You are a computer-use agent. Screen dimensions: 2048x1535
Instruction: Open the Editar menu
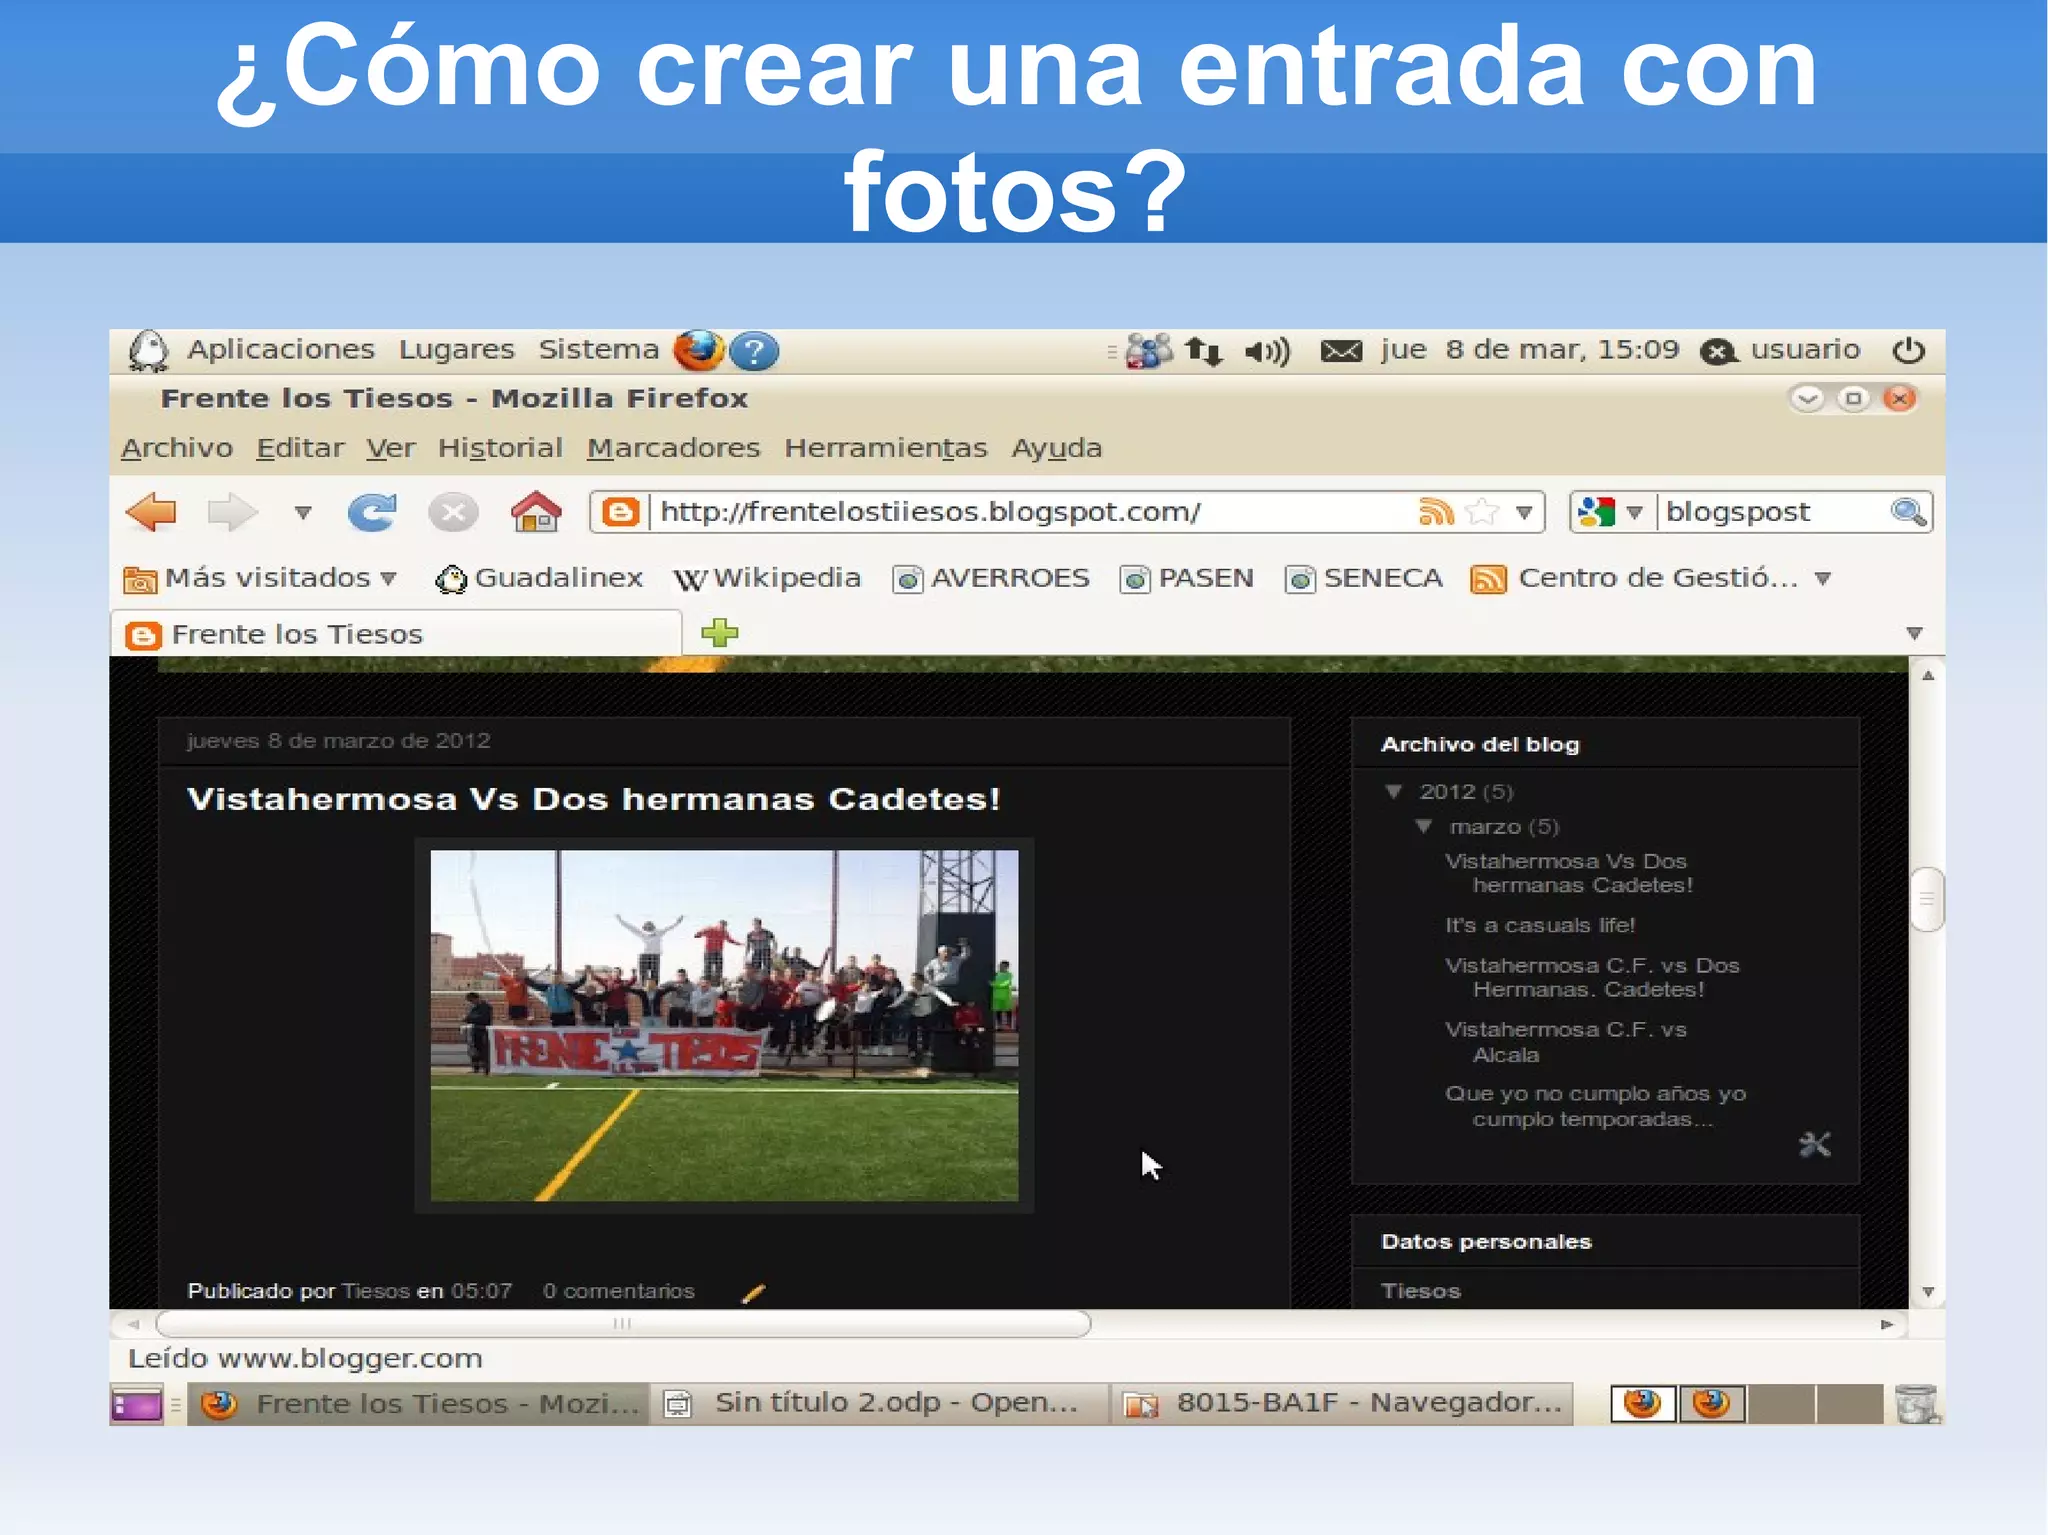(x=300, y=448)
